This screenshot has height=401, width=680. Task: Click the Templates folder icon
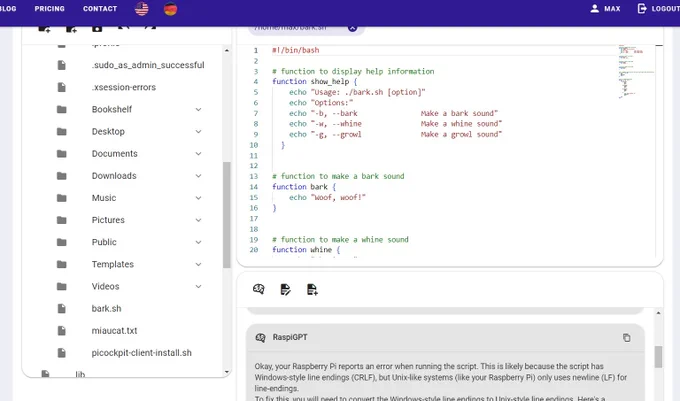click(62, 264)
